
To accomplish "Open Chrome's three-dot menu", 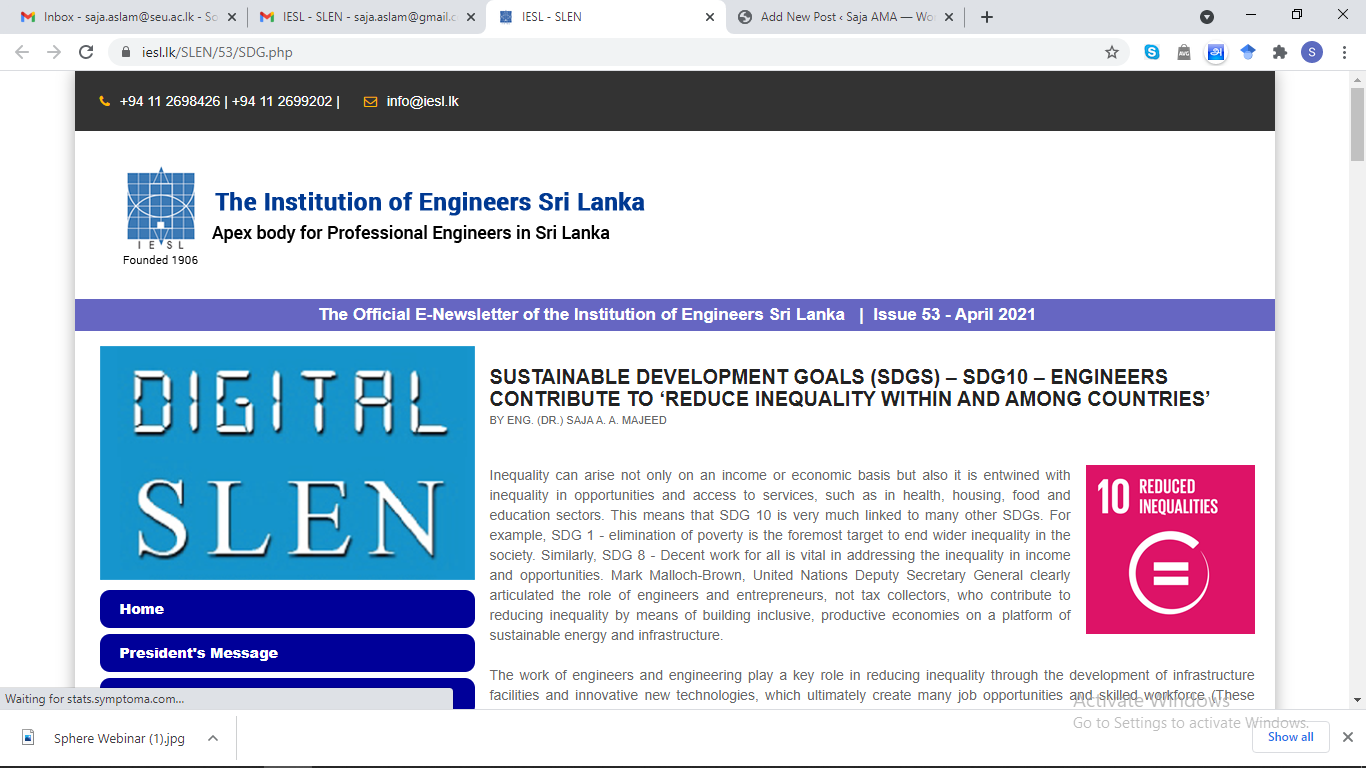I will (1343, 52).
